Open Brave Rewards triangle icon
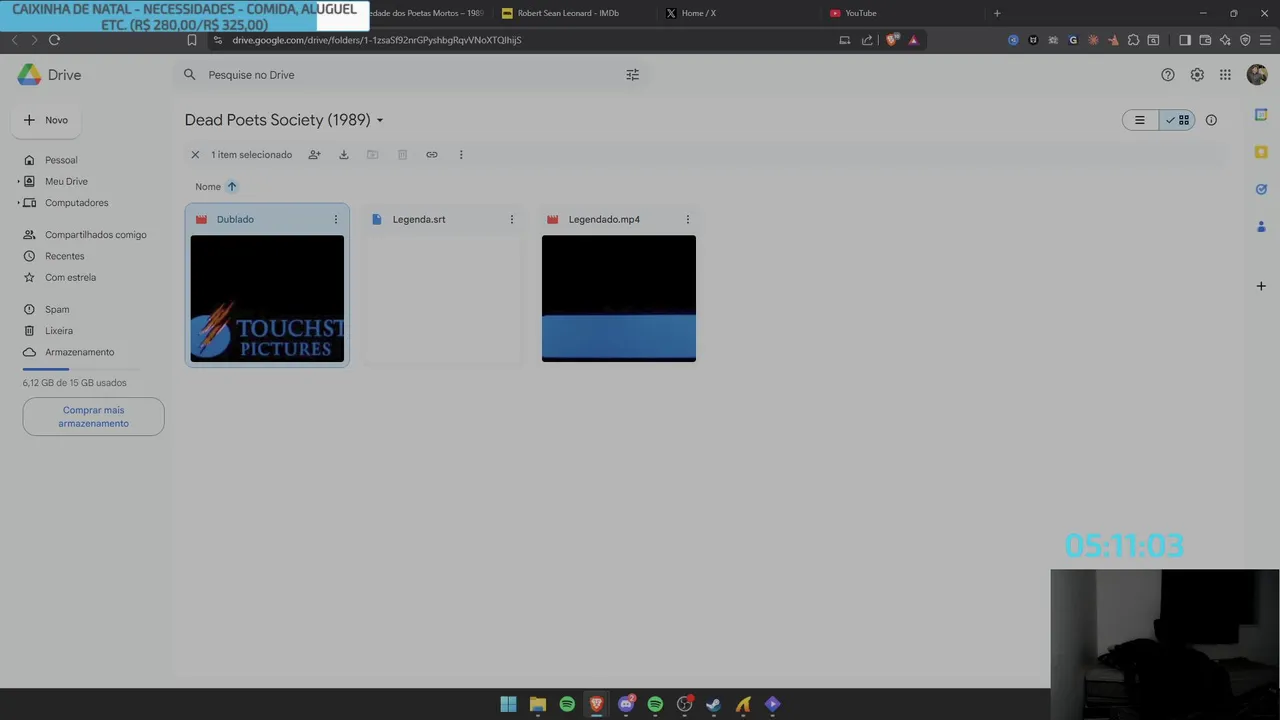Screen dimensions: 1280x720 (913, 40)
